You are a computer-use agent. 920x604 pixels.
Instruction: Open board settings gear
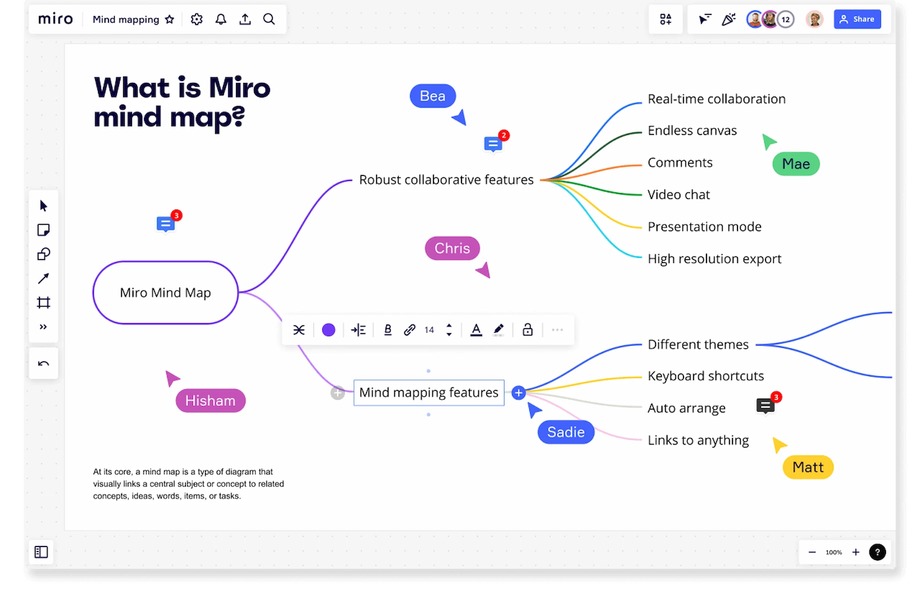(x=197, y=19)
